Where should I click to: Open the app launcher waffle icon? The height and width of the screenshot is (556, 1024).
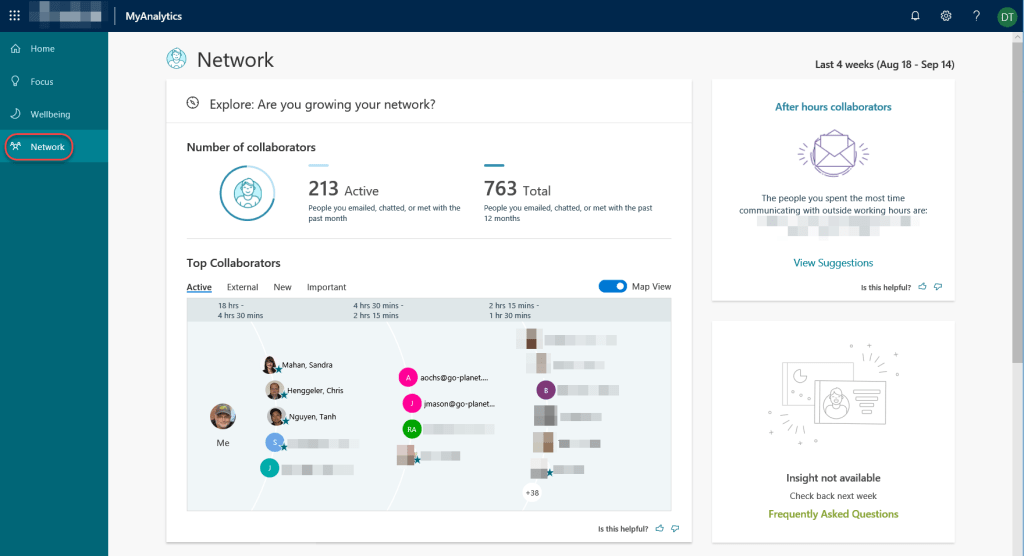[14, 16]
